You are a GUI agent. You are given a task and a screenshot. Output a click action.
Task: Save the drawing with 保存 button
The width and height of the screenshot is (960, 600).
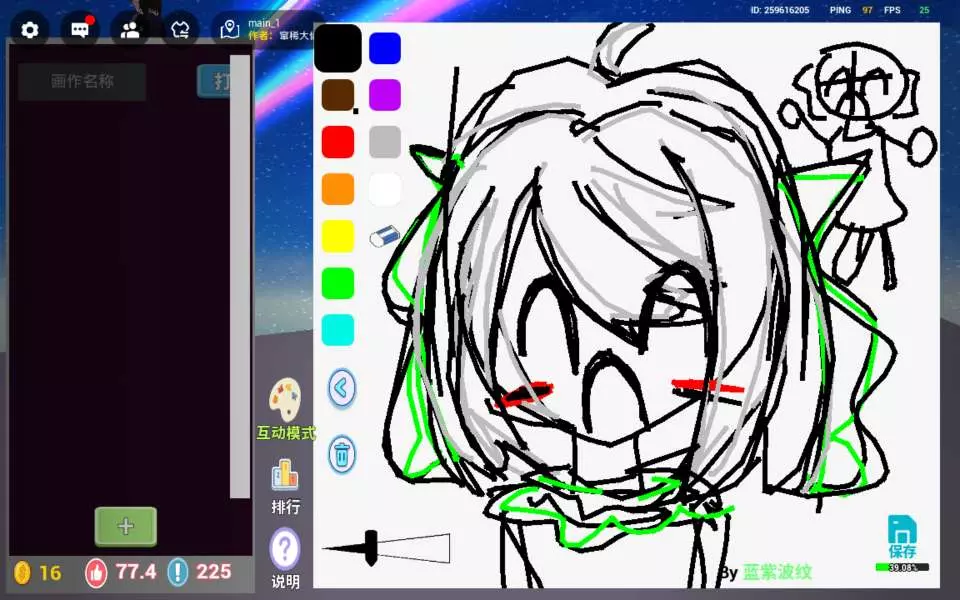point(902,538)
